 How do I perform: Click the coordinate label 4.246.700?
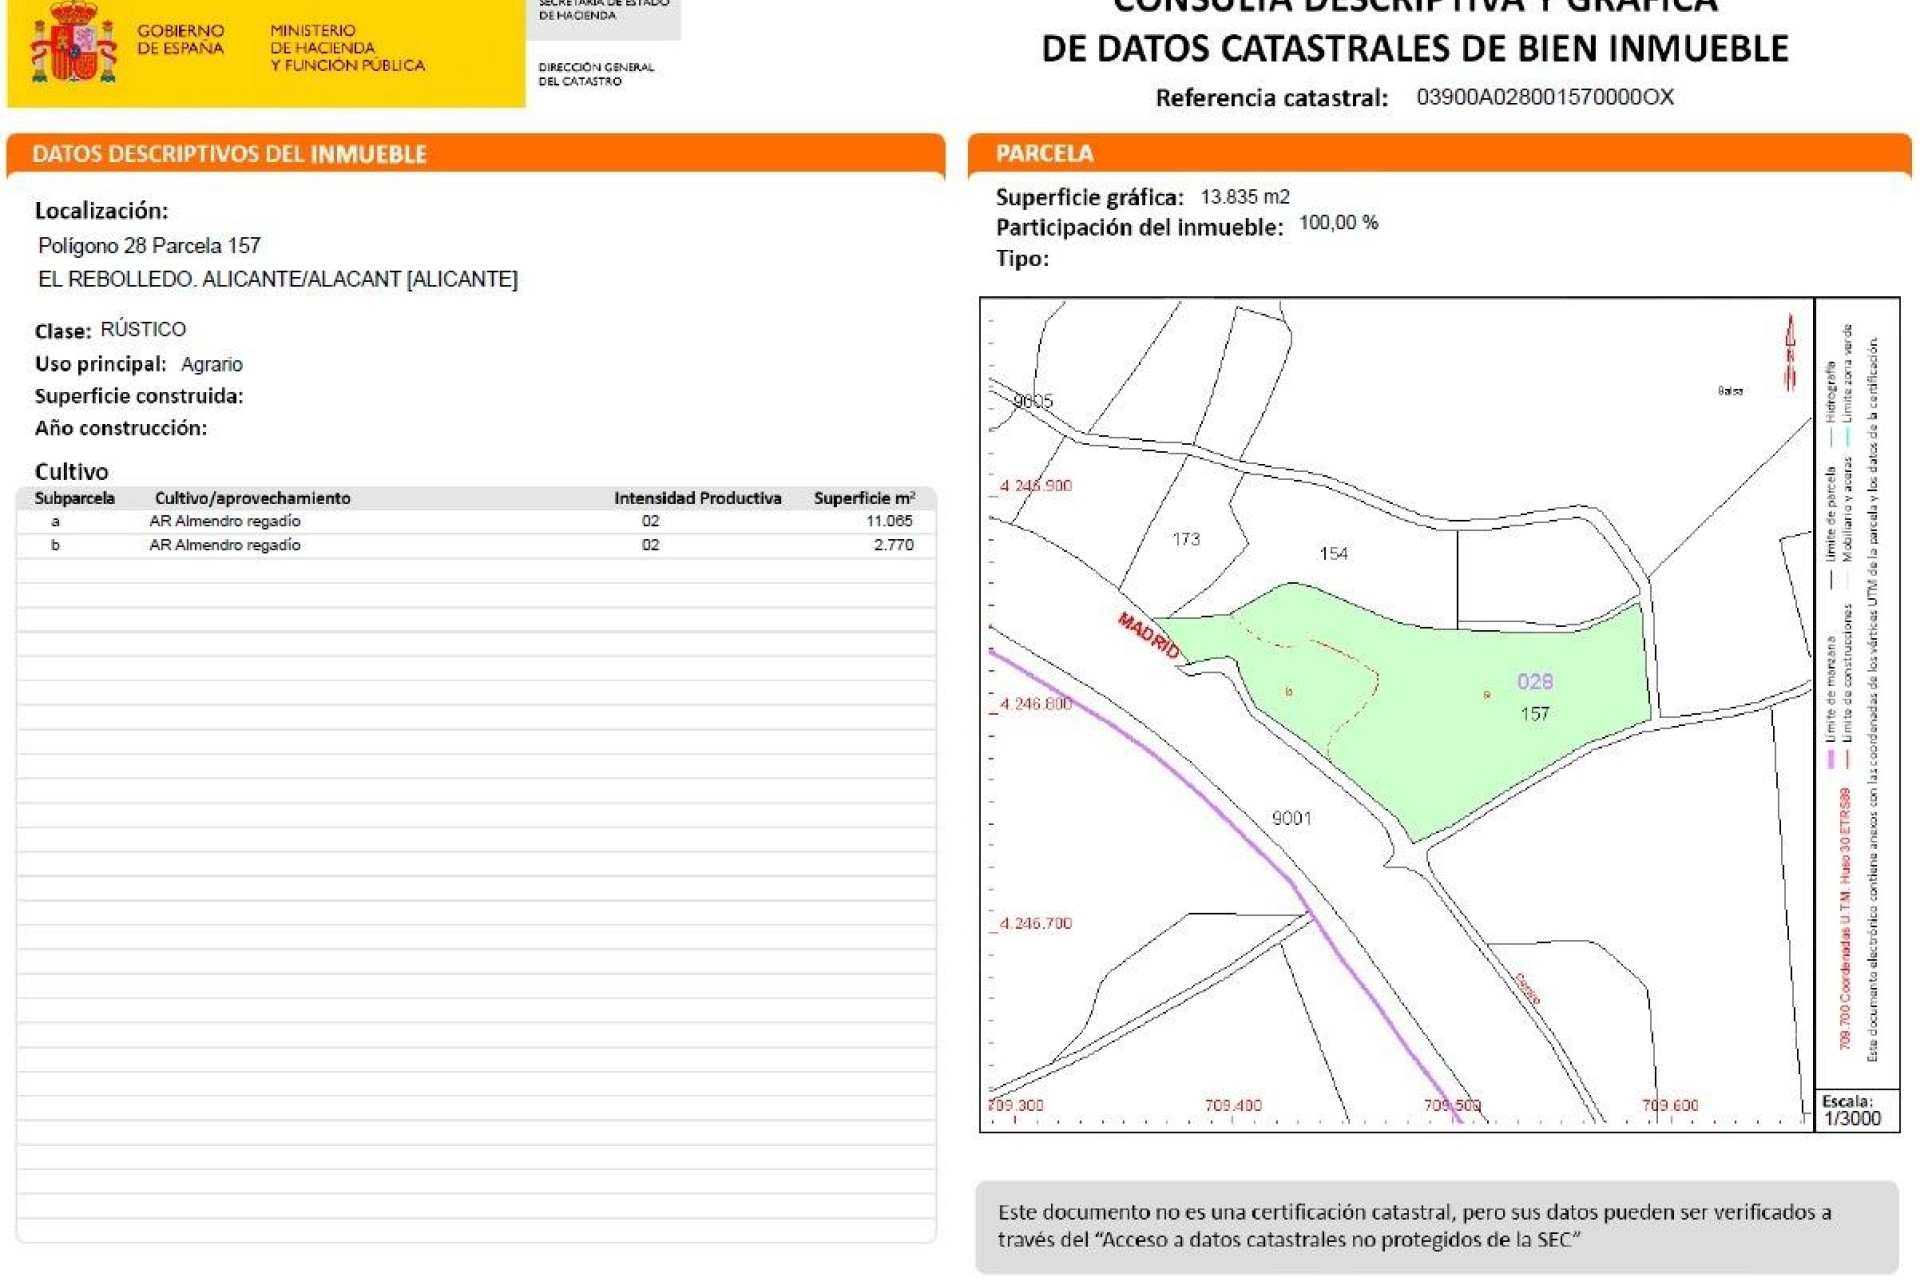[1035, 923]
